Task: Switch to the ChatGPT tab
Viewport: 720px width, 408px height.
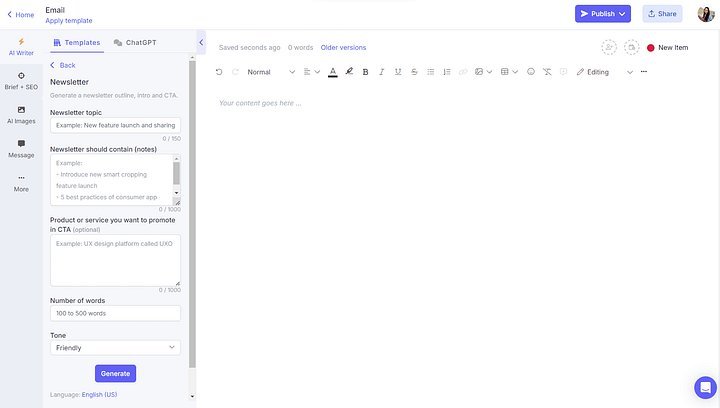Action: [x=135, y=42]
